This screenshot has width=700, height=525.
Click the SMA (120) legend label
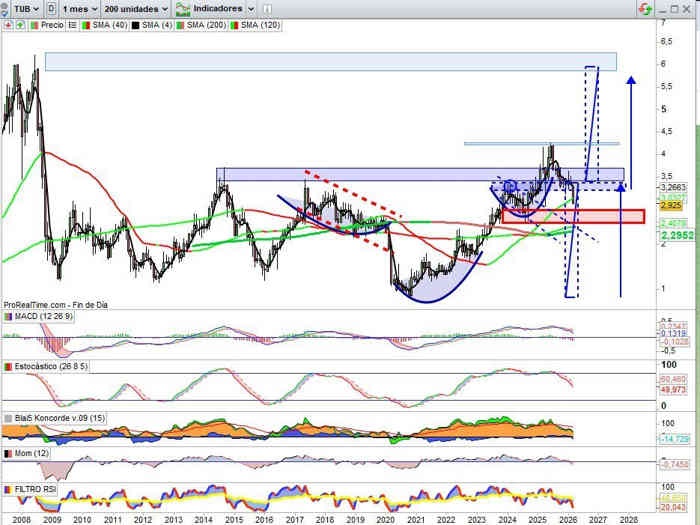pyautogui.click(x=257, y=24)
